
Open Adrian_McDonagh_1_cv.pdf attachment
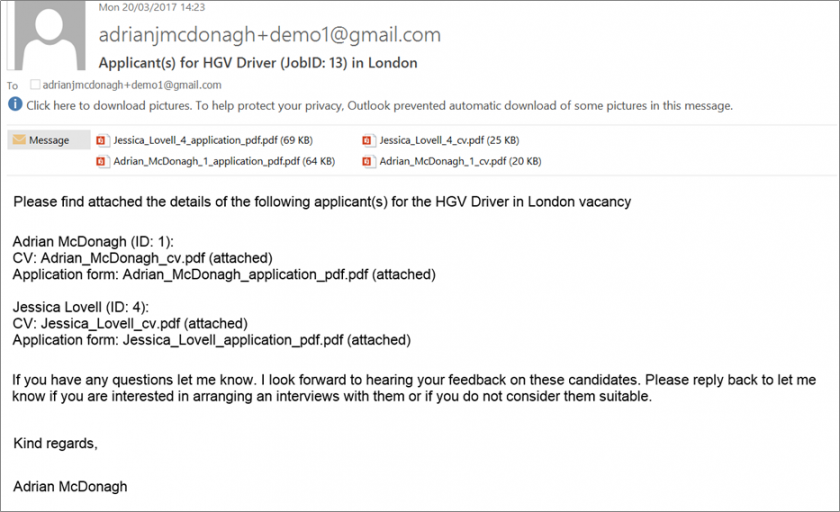pyautogui.click(x=452, y=161)
